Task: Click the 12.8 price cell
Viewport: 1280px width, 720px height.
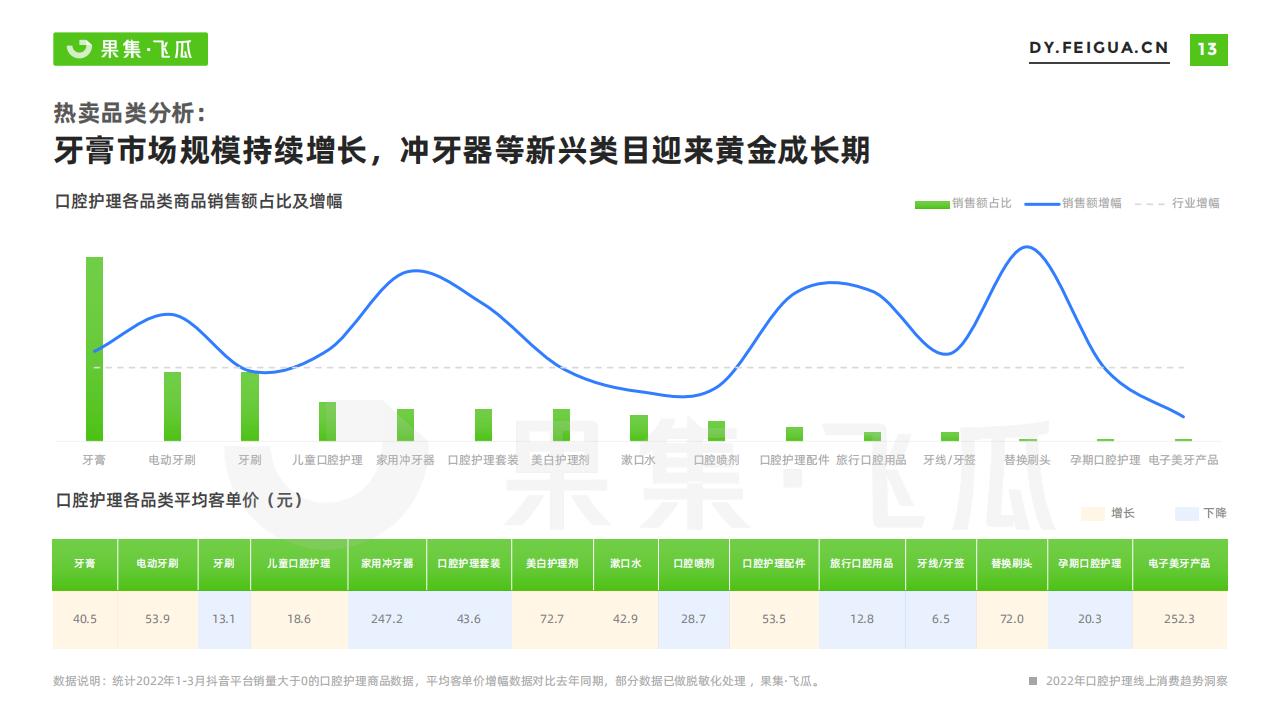Action: [862, 620]
